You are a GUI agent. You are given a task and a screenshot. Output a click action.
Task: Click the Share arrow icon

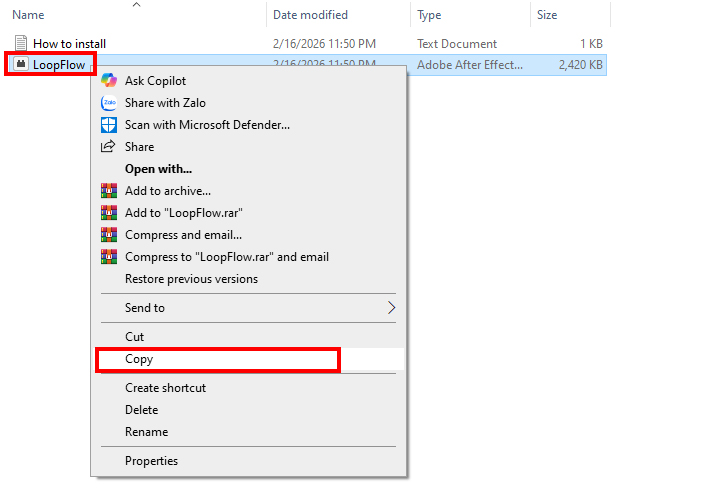(109, 147)
